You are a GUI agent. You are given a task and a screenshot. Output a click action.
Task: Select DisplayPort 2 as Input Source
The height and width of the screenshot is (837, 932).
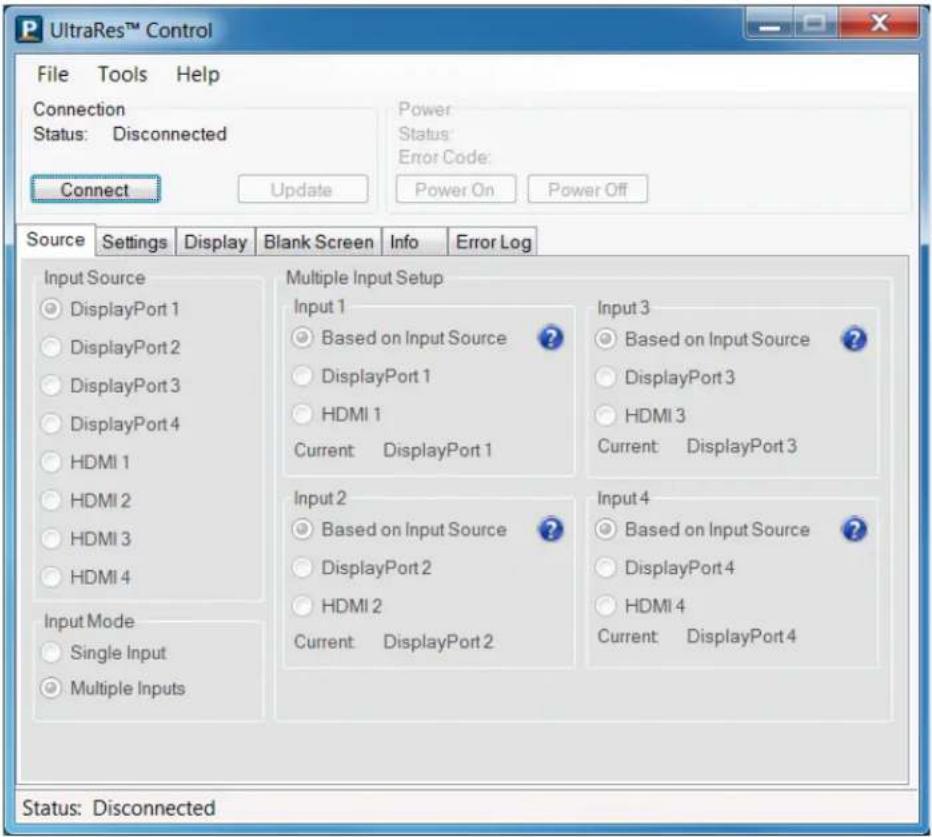(x=51, y=347)
